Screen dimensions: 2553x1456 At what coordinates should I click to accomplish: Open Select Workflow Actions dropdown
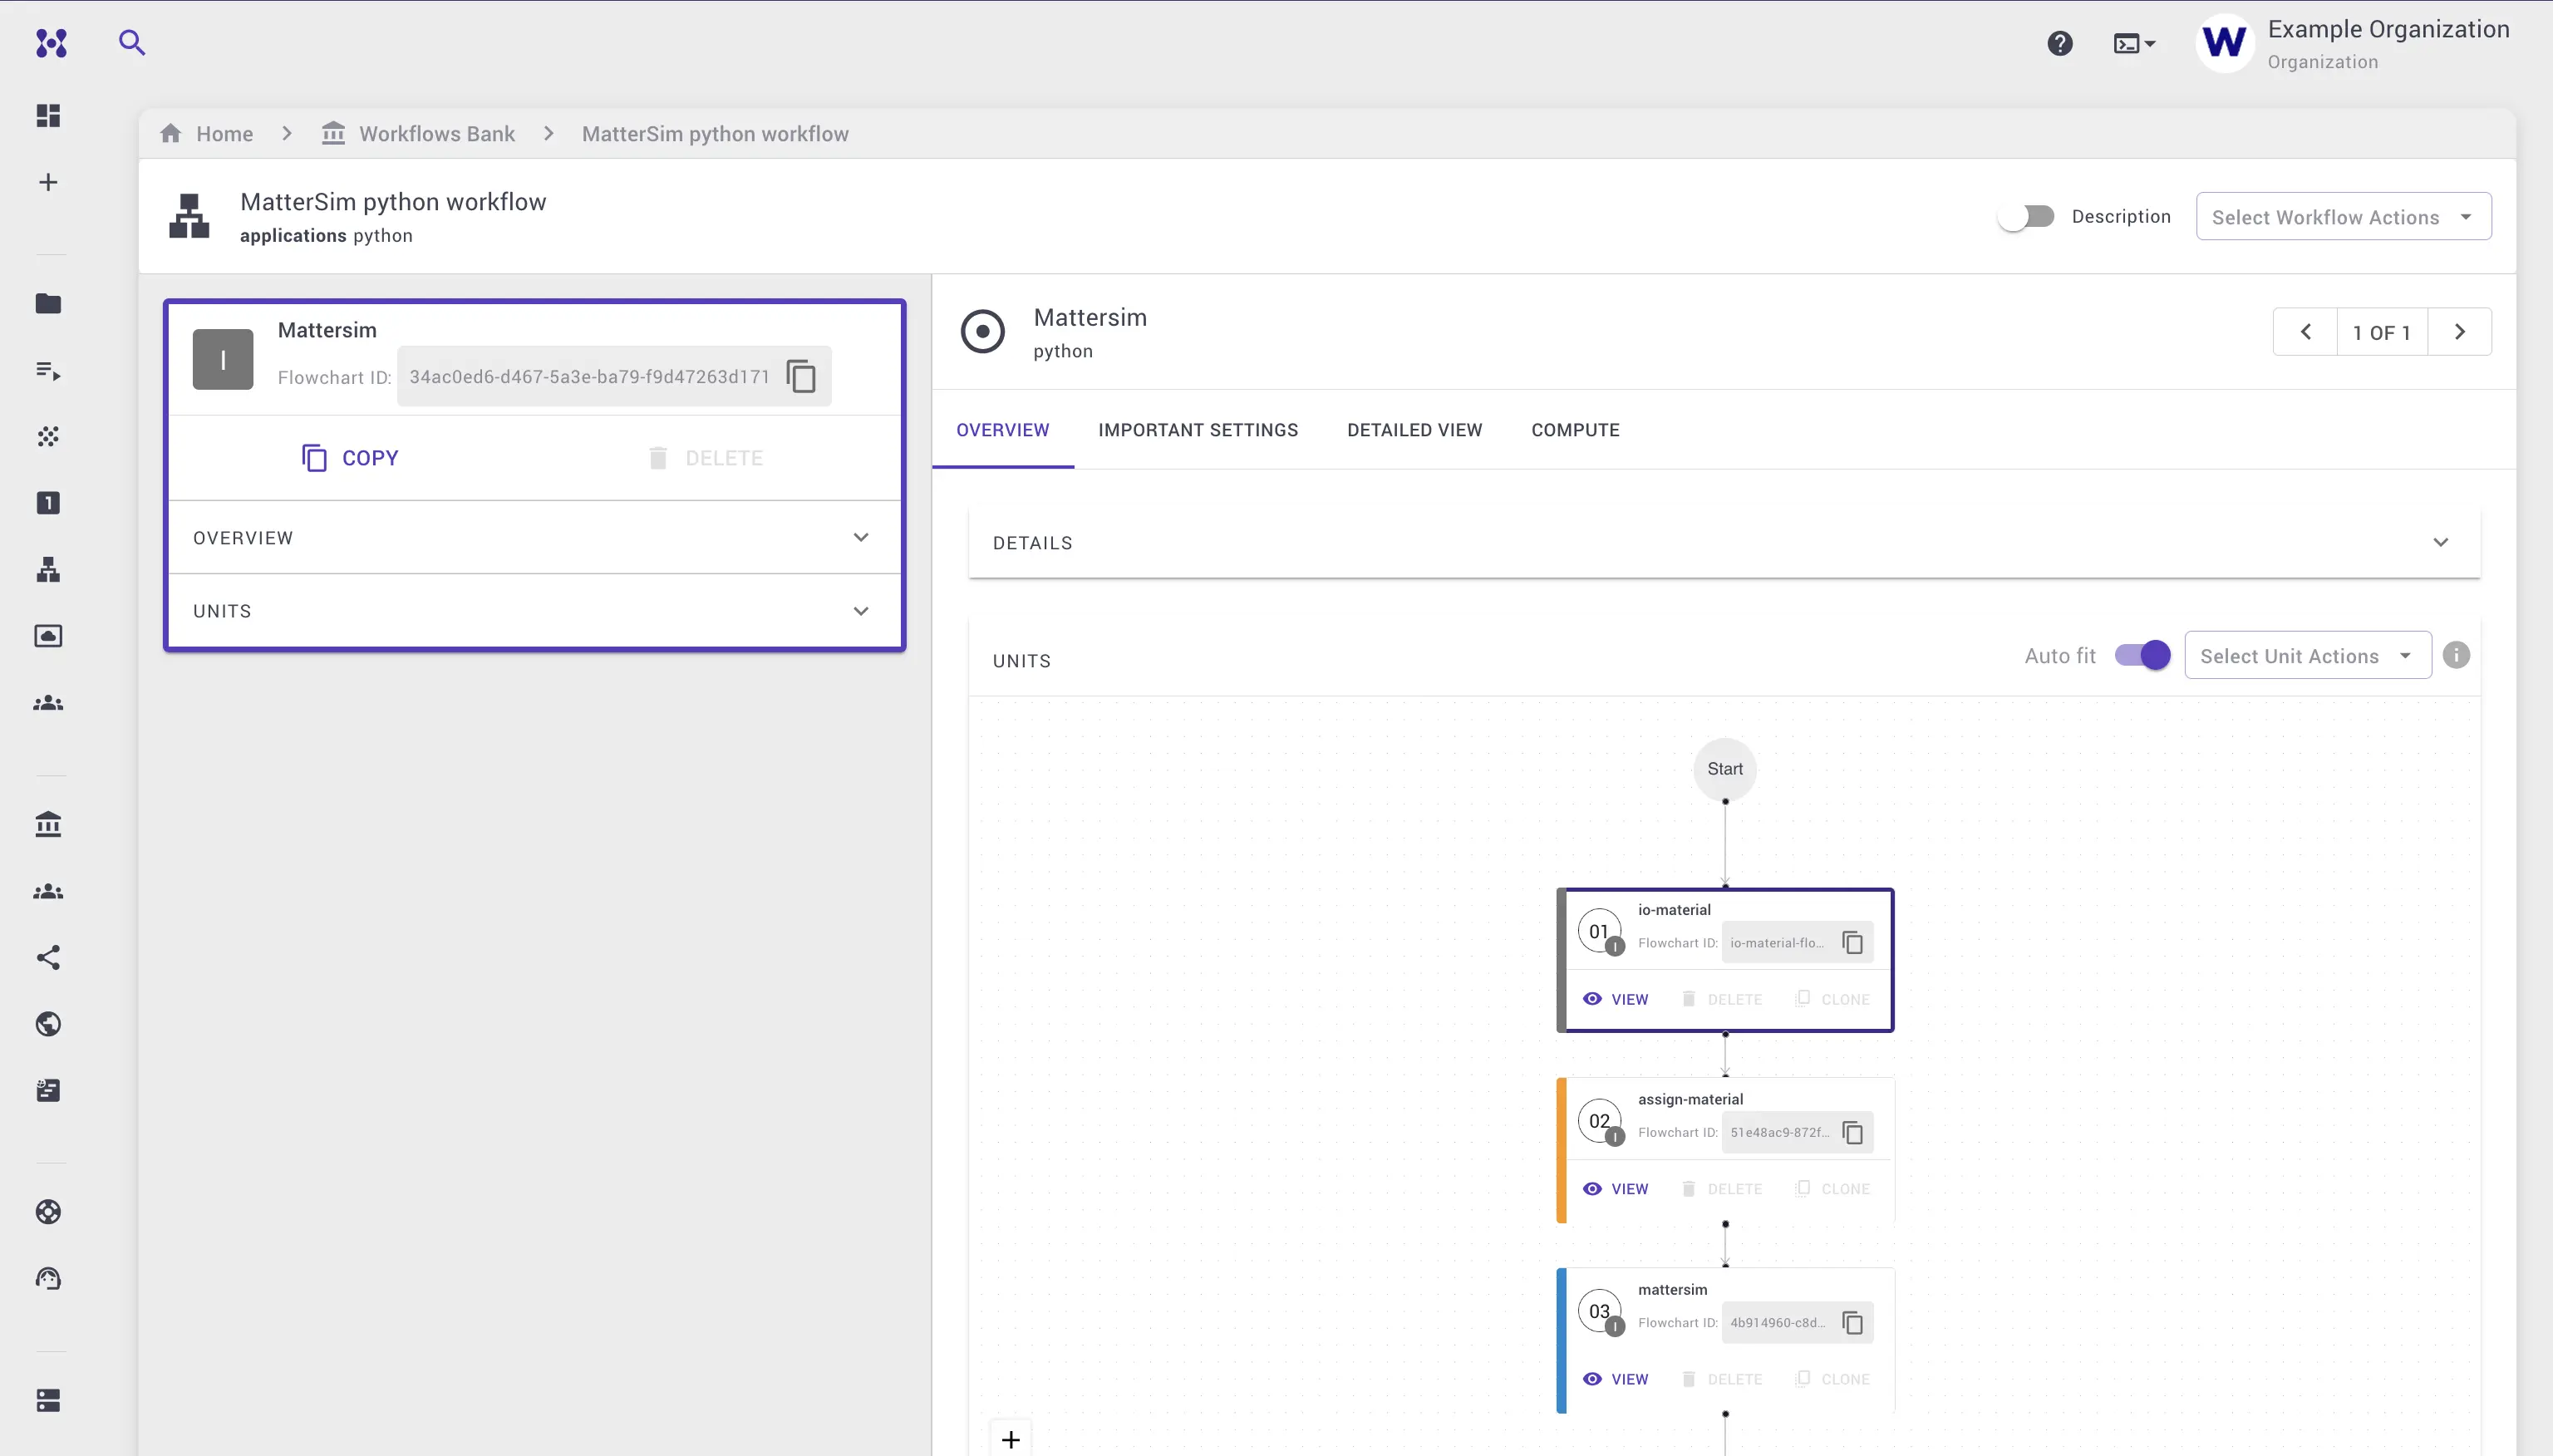[x=2343, y=217]
